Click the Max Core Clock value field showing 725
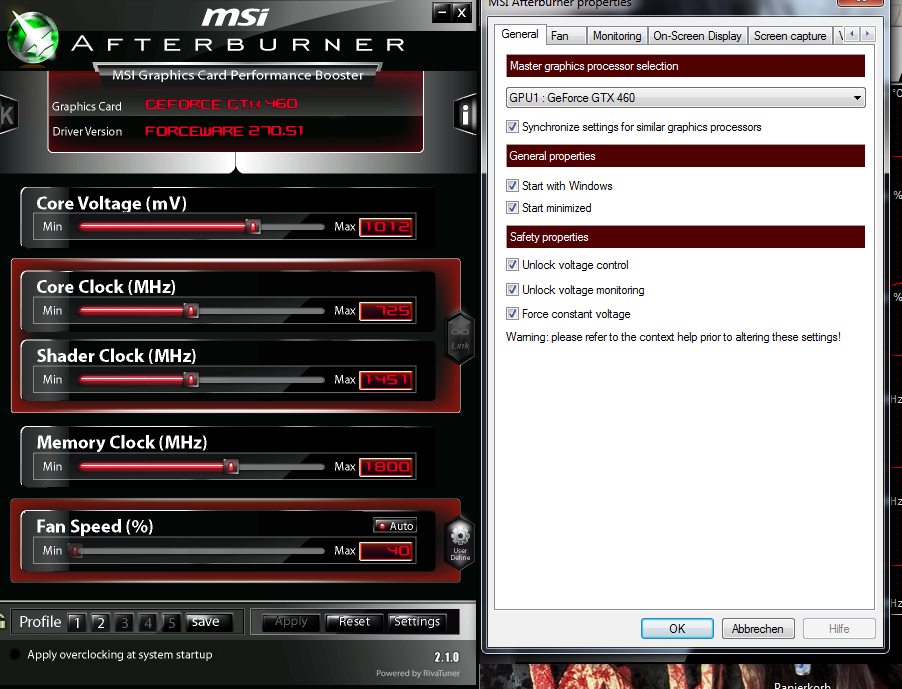The height and width of the screenshot is (689, 902). 386,310
